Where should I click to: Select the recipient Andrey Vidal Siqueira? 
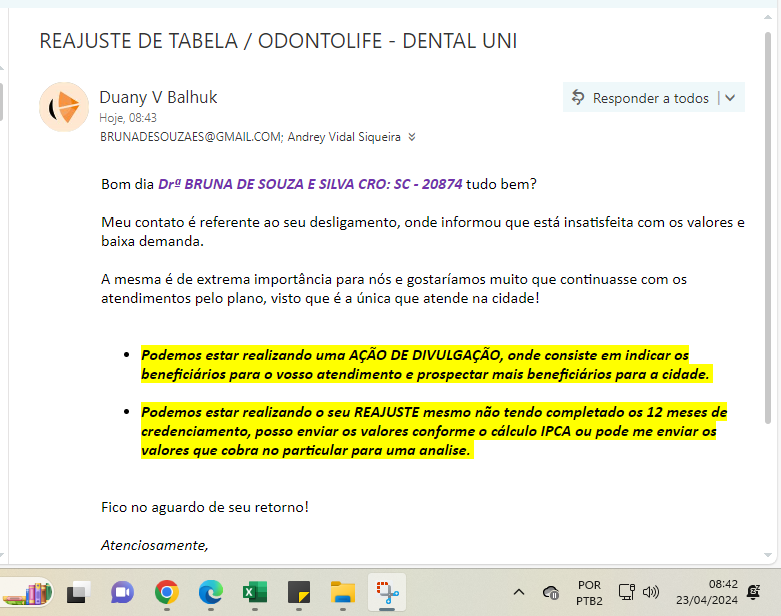click(x=344, y=137)
